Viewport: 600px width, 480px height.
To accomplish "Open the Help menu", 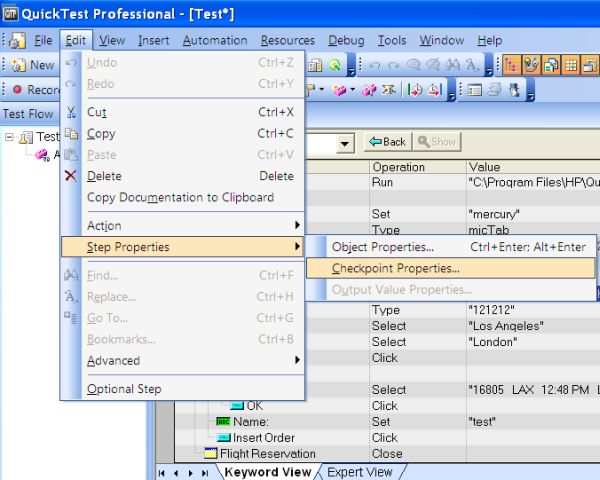I will 489,40.
